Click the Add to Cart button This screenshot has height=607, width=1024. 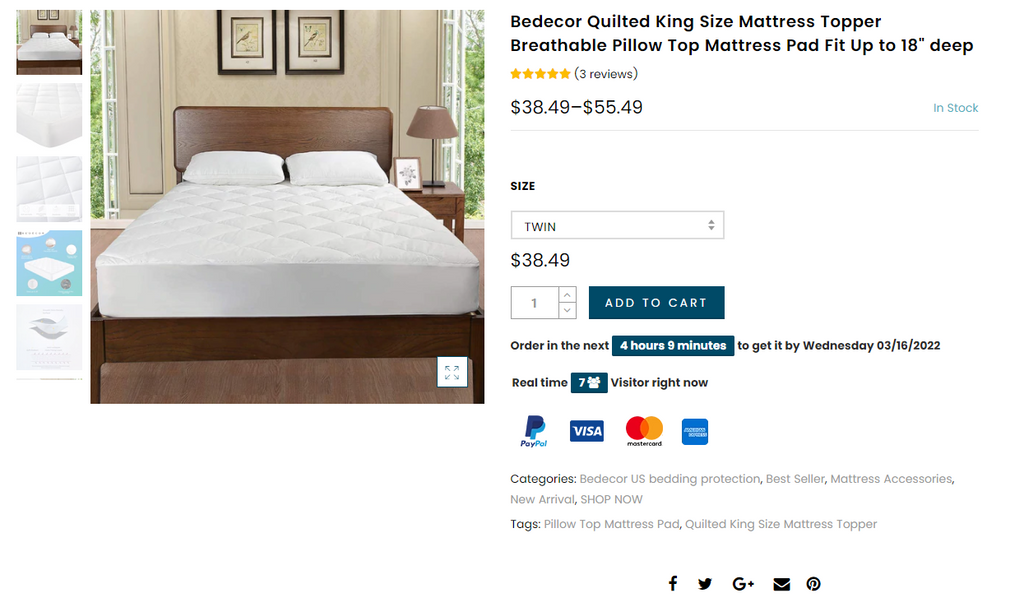pos(656,303)
